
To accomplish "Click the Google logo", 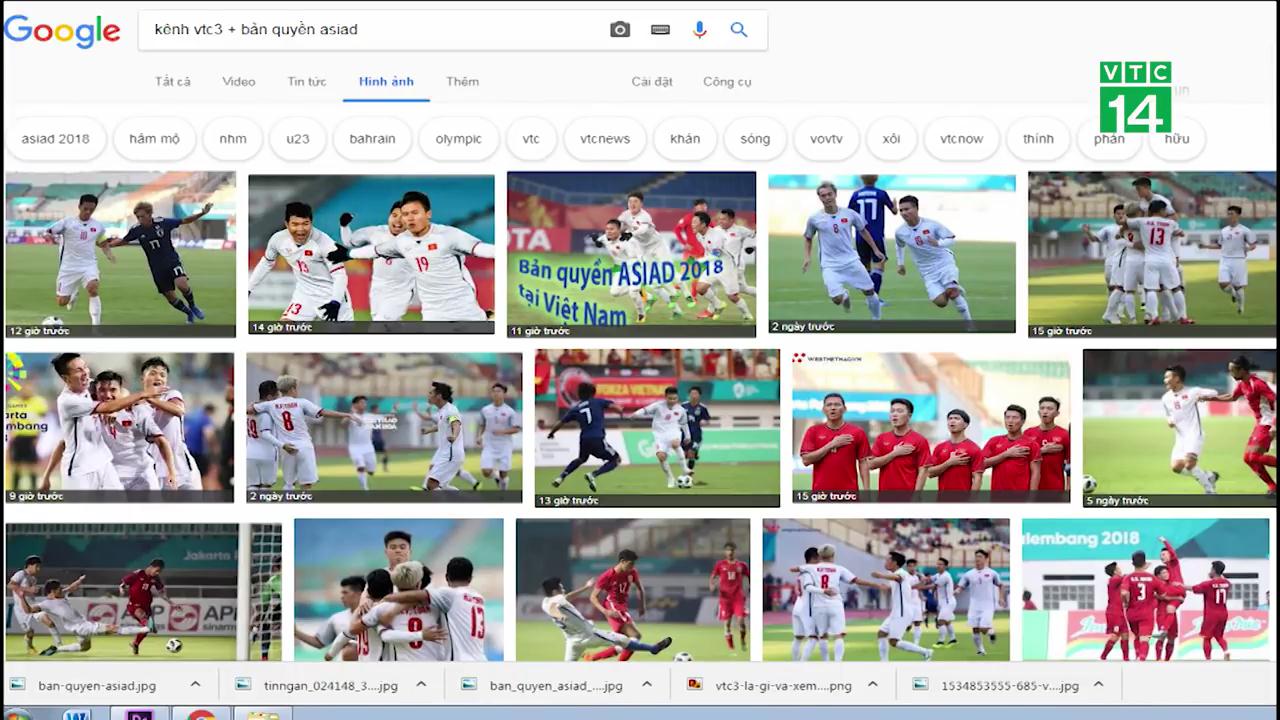I will click(x=62, y=30).
